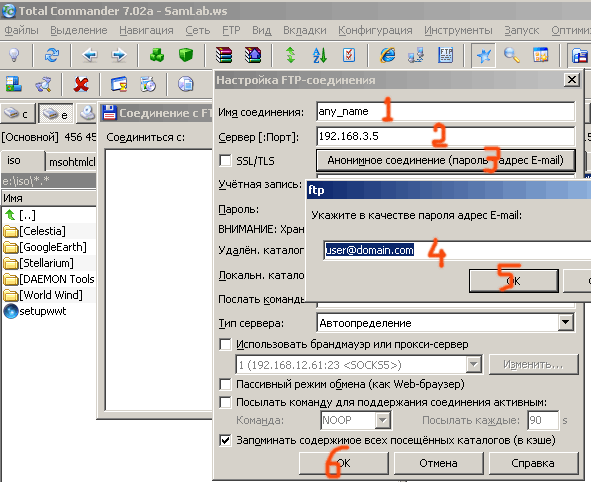Image resolution: width=591 pixels, height=482 pixels.
Task: Go forward with the right arrow icon
Action: tap(119, 55)
